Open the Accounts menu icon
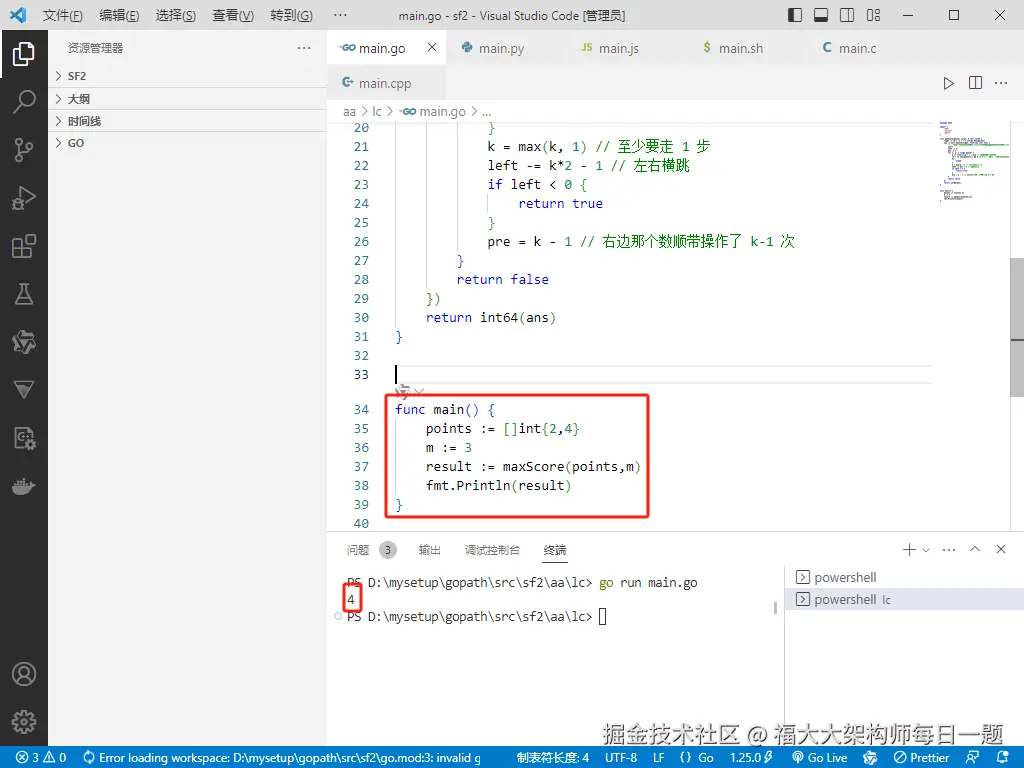The width and height of the screenshot is (1024, 768). pyautogui.click(x=24, y=674)
